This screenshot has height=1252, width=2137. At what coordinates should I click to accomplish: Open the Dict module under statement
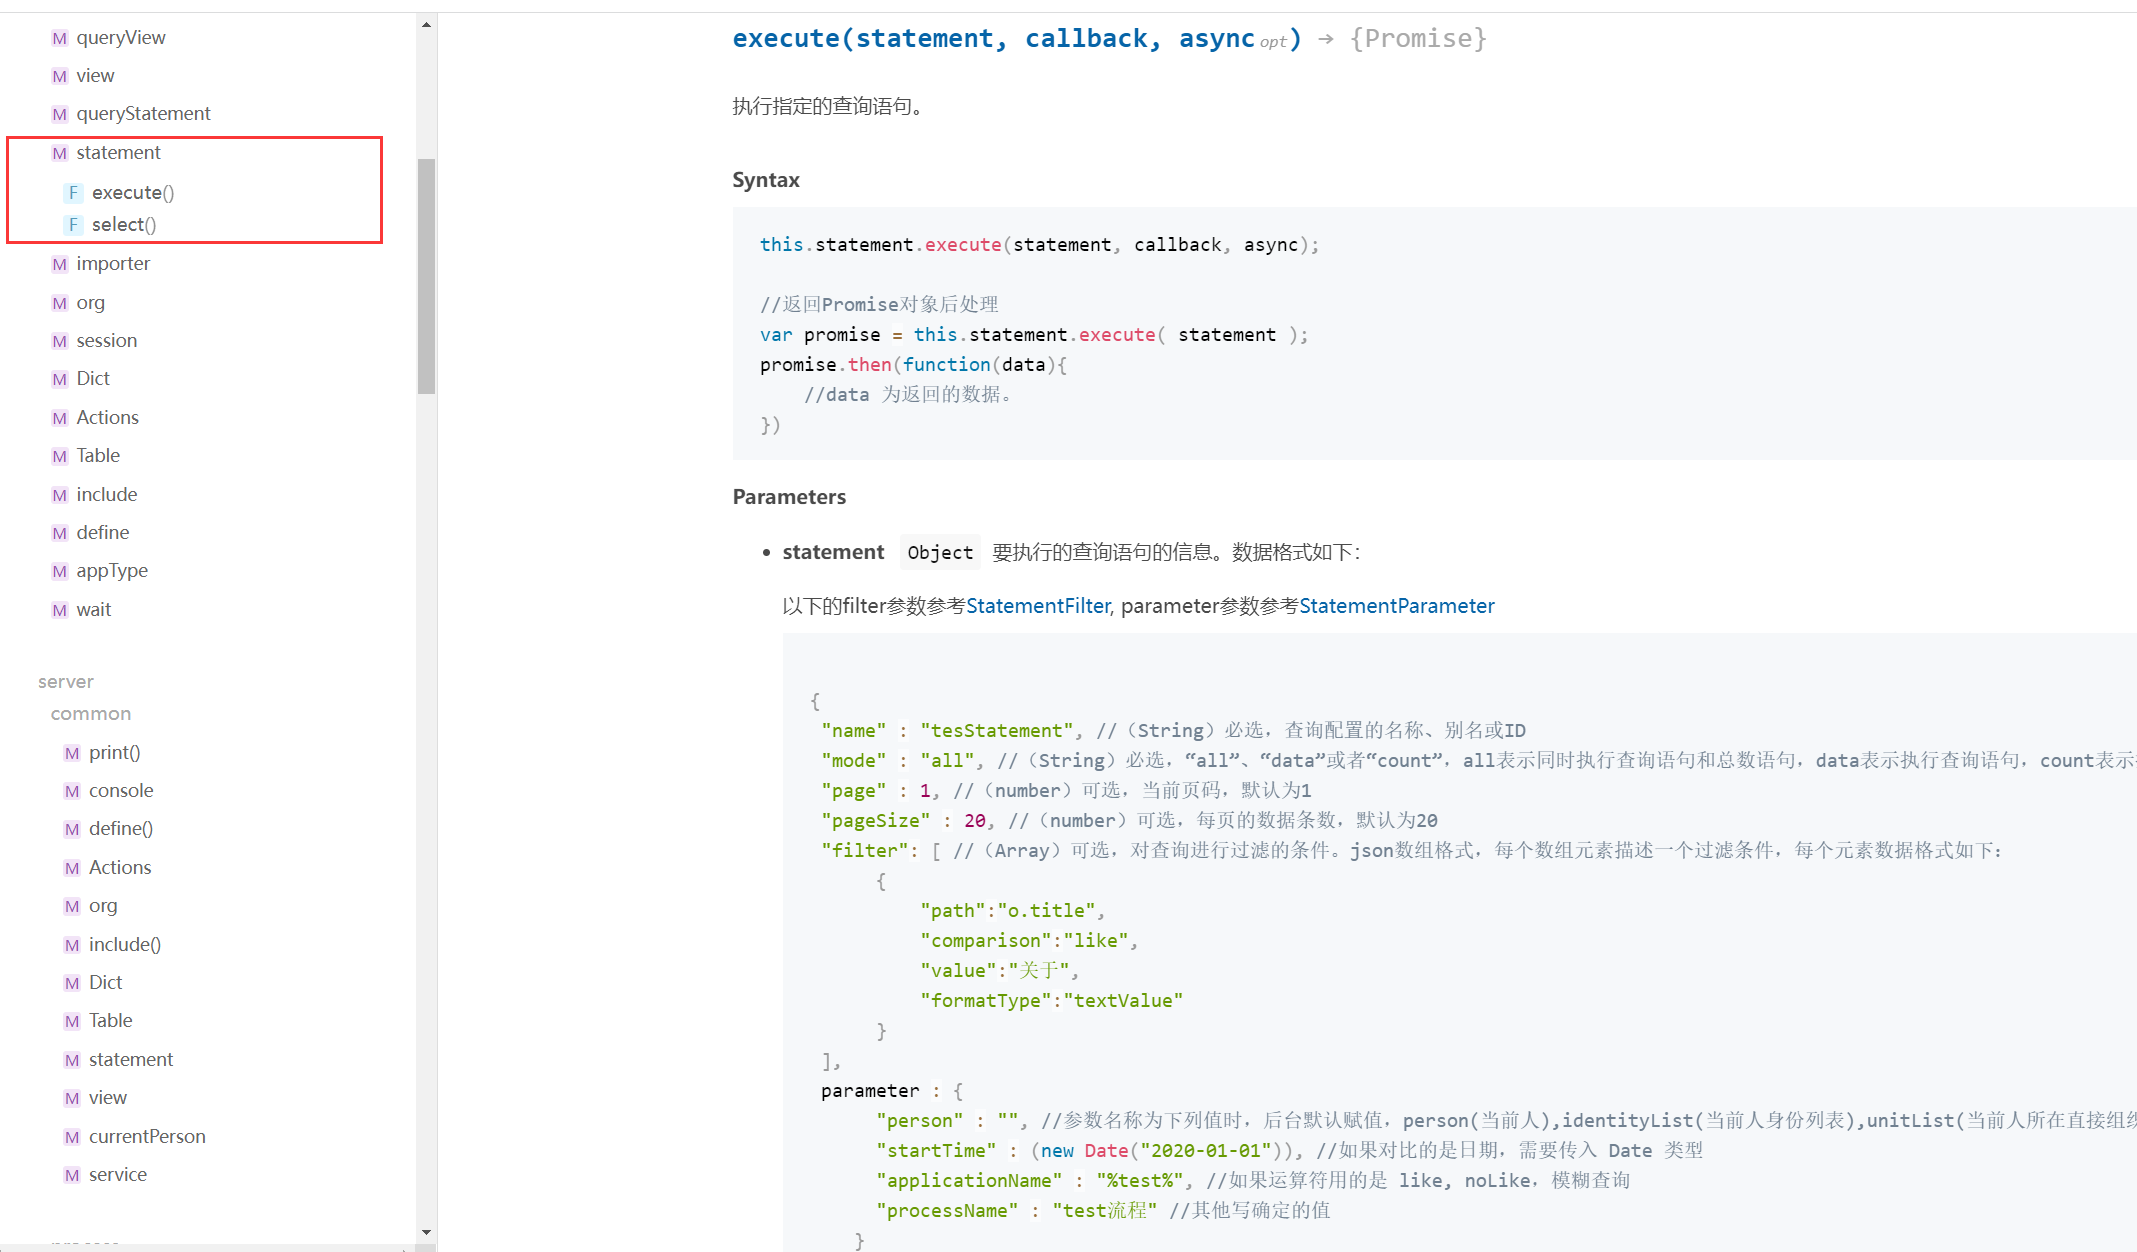[93, 379]
